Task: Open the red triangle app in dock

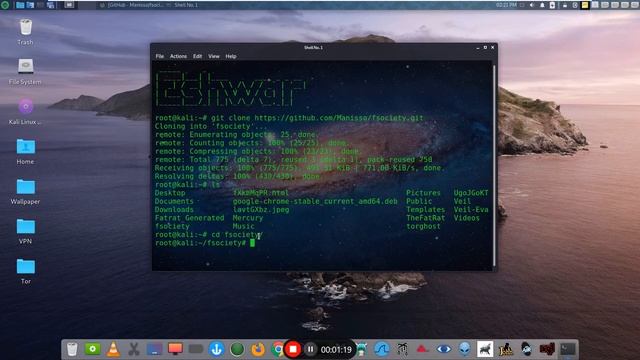Action: point(422,349)
